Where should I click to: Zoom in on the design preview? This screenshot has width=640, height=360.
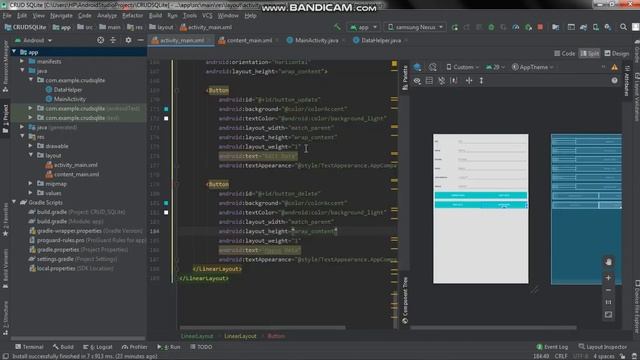coord(608,278)
